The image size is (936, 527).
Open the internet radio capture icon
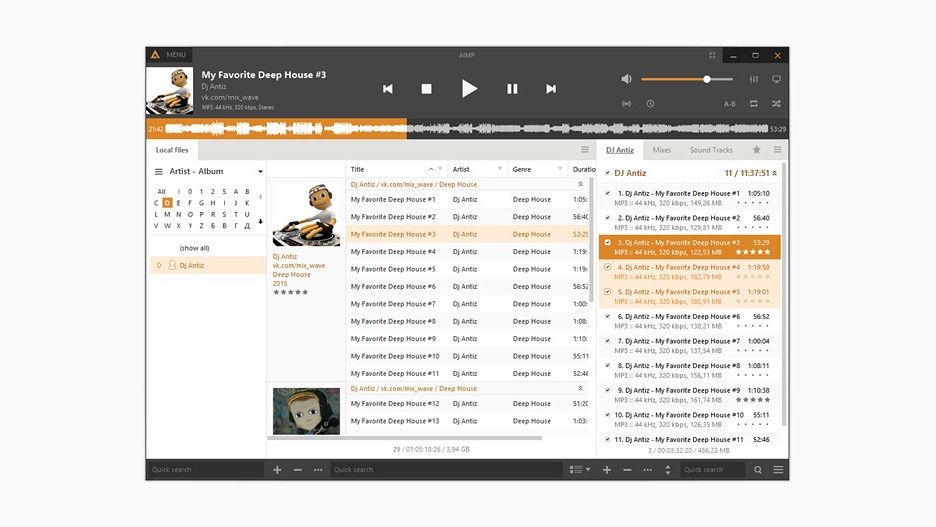(x=626, y=104)
